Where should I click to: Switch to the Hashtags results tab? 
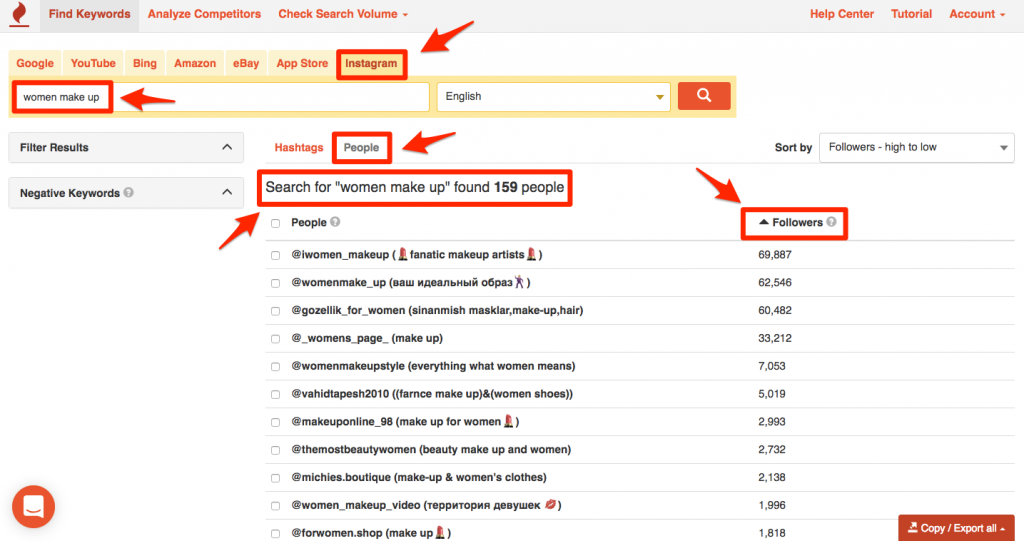[x=298, y=148]
